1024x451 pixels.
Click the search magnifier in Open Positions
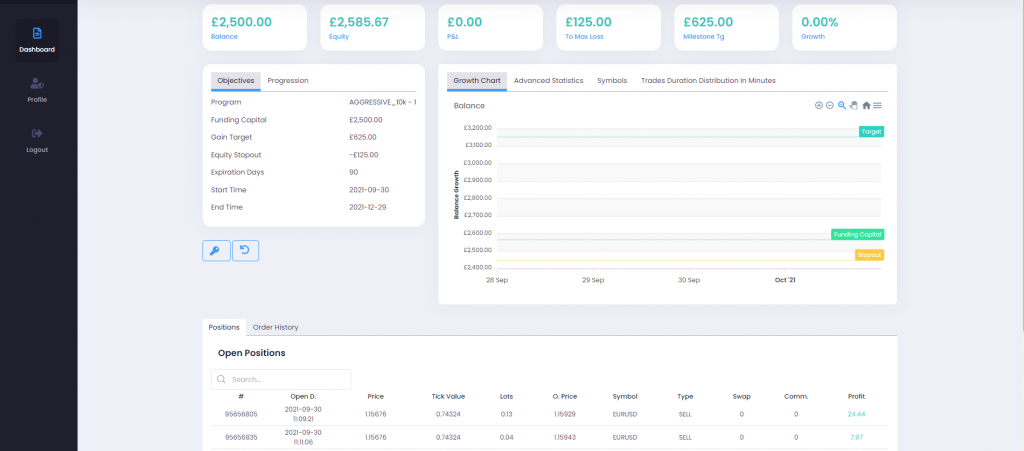click(221, 379)
